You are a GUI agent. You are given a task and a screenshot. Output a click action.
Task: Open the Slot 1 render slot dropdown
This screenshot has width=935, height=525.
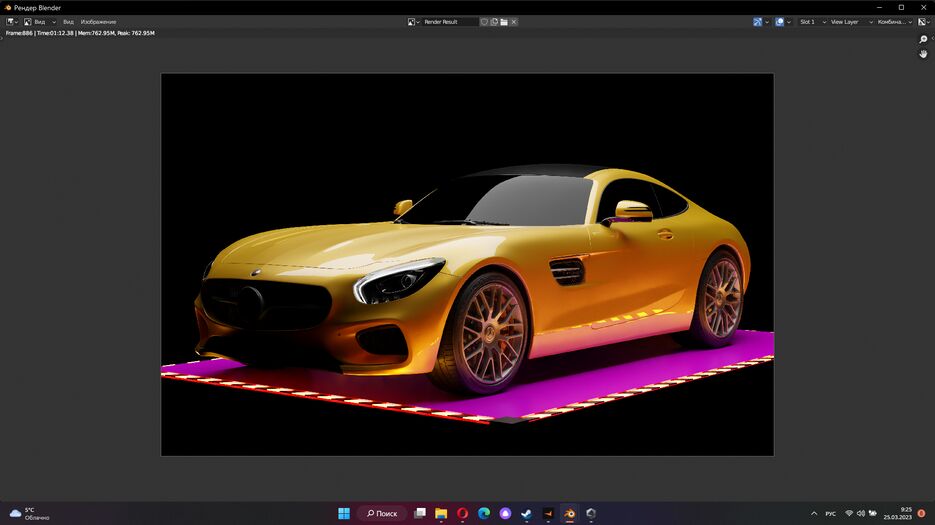click(x=812, y=21)
